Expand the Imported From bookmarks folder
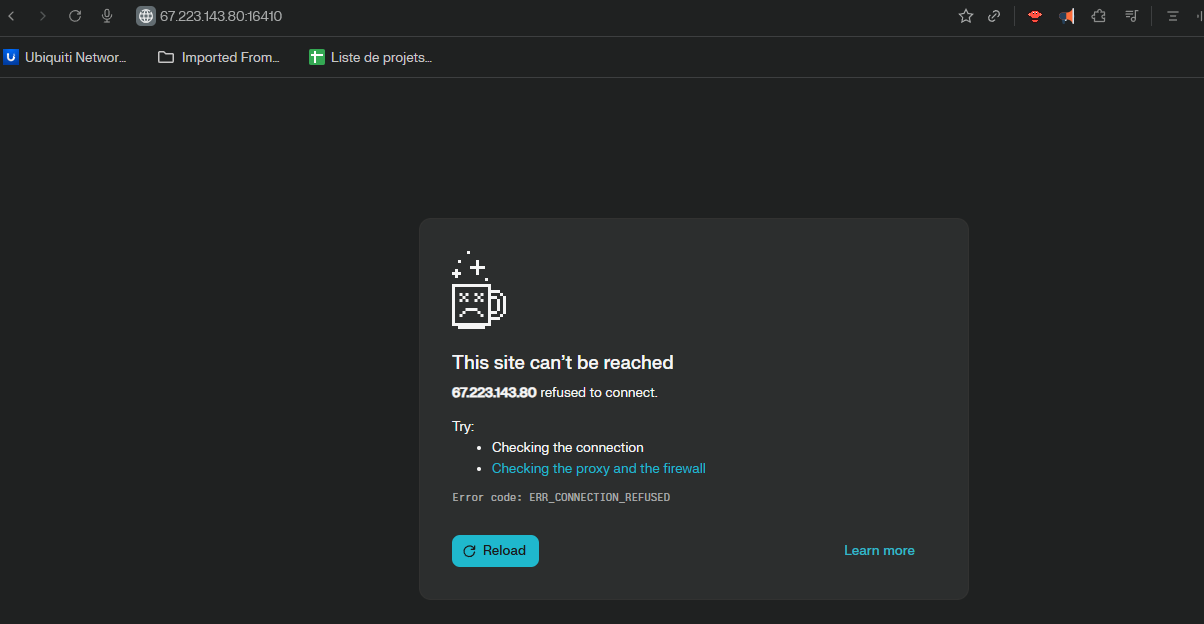This screenshot has width=1204, height=624. pos(219,58)
